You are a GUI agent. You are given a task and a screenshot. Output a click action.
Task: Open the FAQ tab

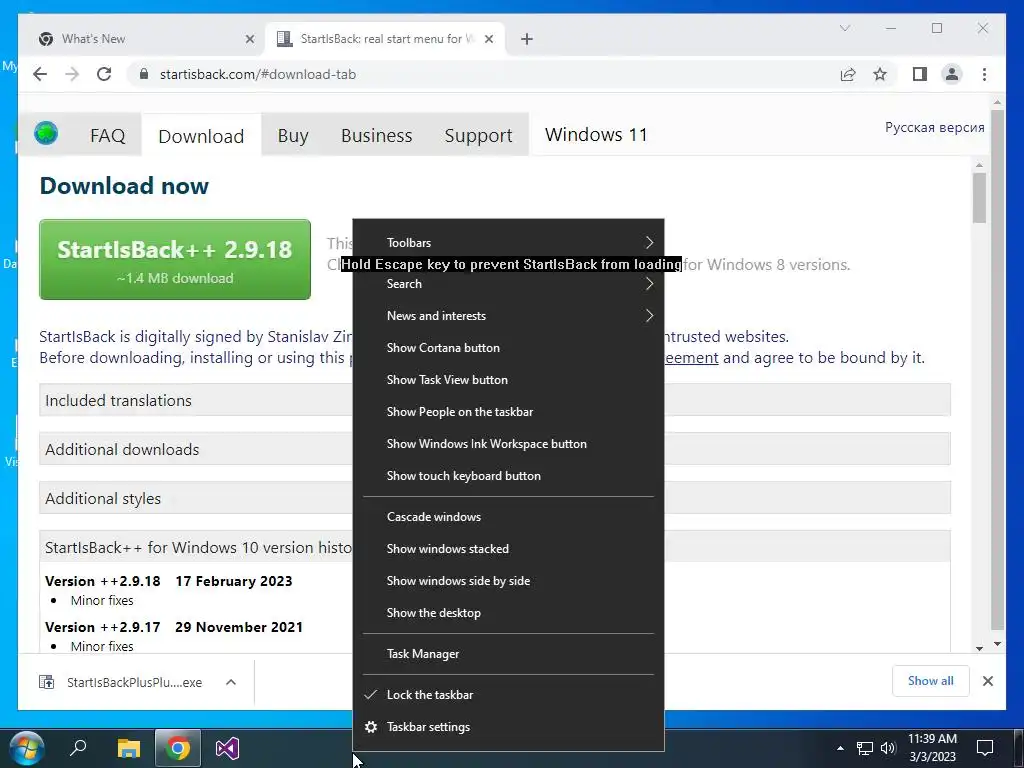coord(108,136)
